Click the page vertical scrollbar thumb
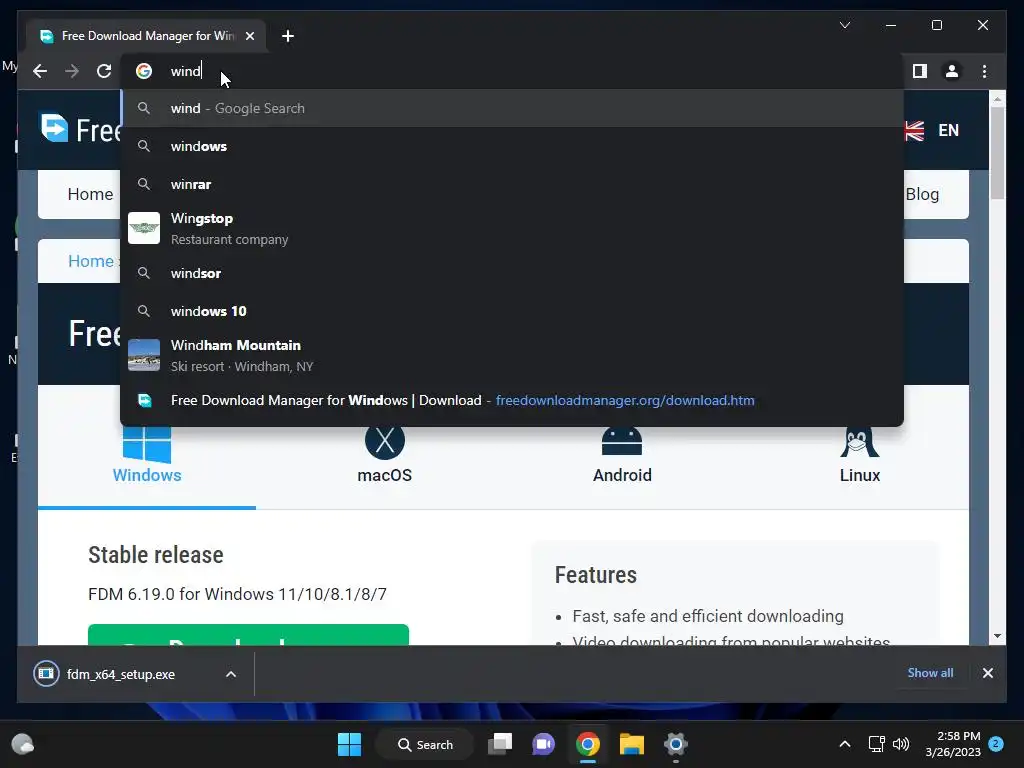This screenshot has height=768, width=1024. click(x=997, y=152)
